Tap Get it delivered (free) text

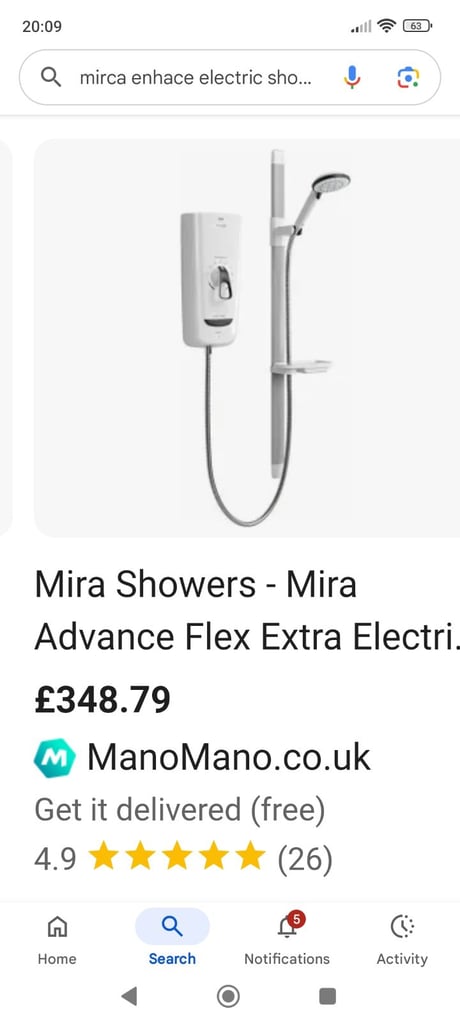(x=180, y=810)
